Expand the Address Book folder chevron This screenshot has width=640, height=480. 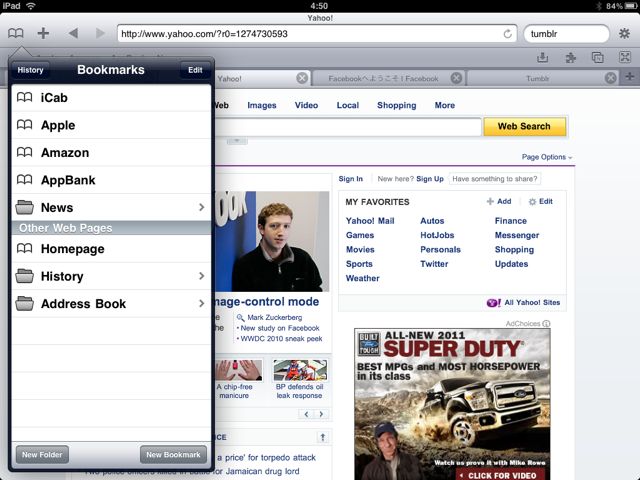click(x=201, y=303)
